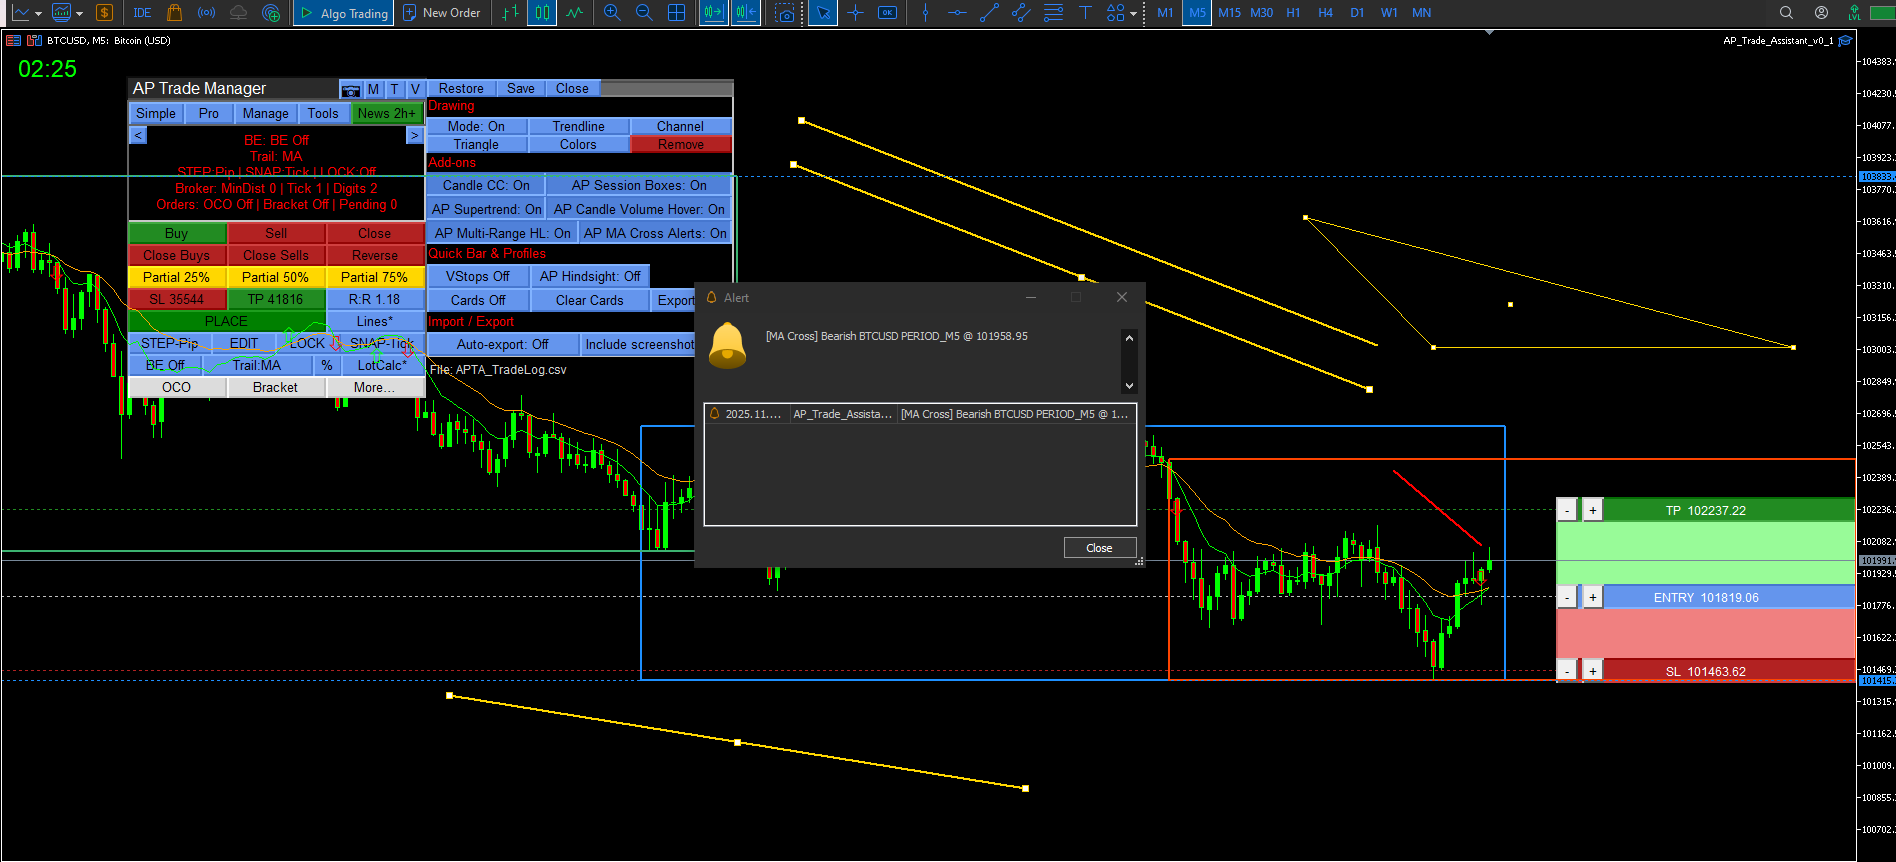
Task: Select the crosshair cursor tool
Action: click(x=855, y=13)
